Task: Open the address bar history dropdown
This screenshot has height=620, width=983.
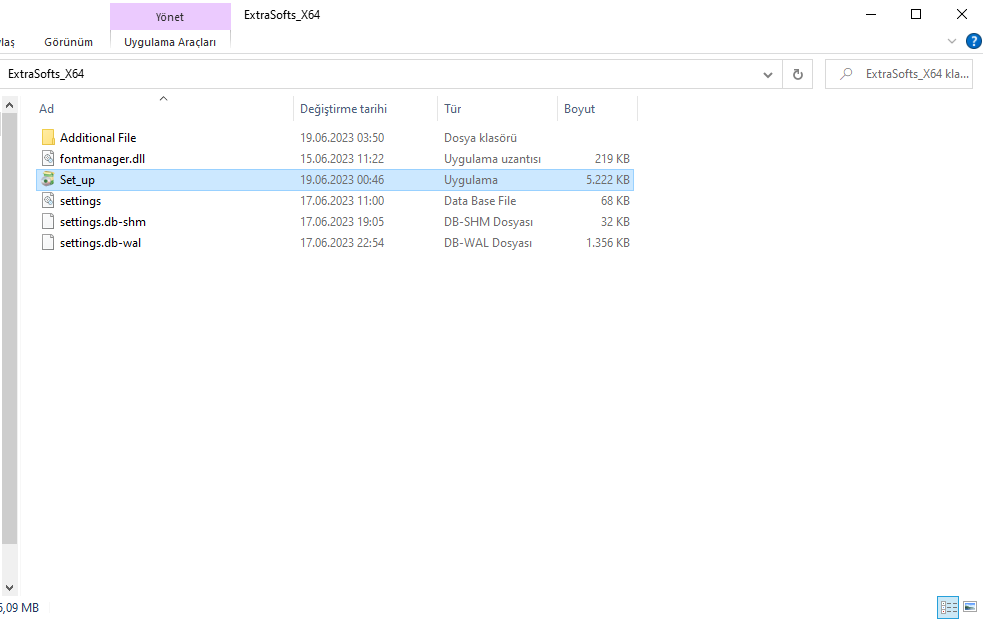Action: click(767, 75)
